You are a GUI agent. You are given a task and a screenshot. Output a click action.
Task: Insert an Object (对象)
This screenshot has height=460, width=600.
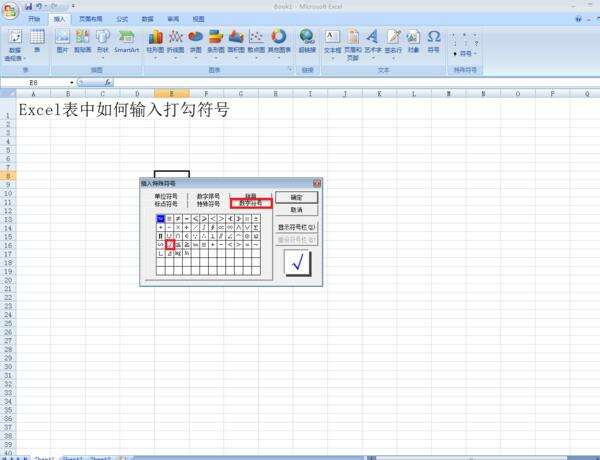click(413, 41)
